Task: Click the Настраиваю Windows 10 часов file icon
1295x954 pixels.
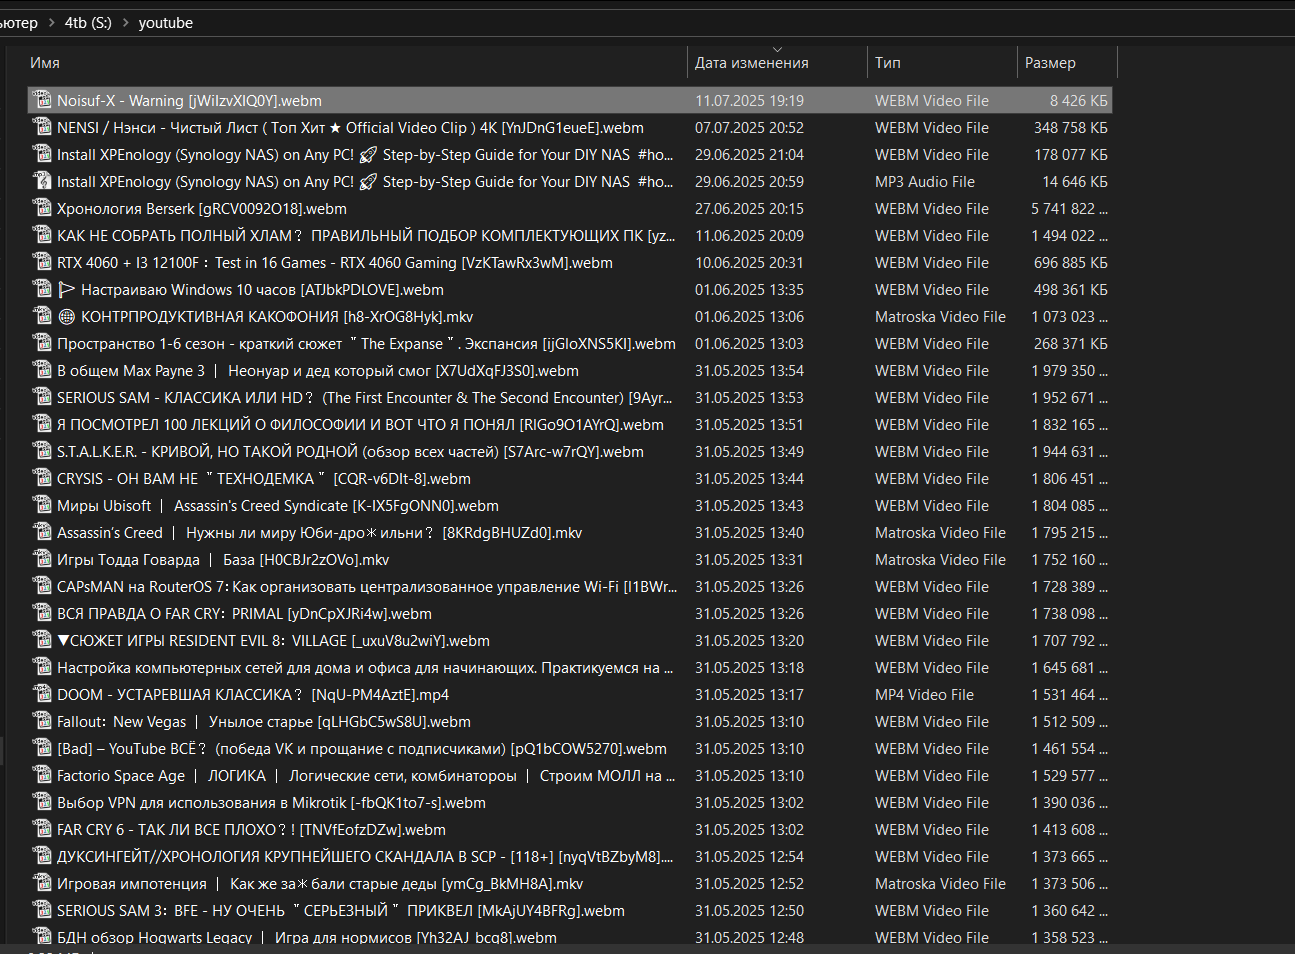Action: pos(42,289)
